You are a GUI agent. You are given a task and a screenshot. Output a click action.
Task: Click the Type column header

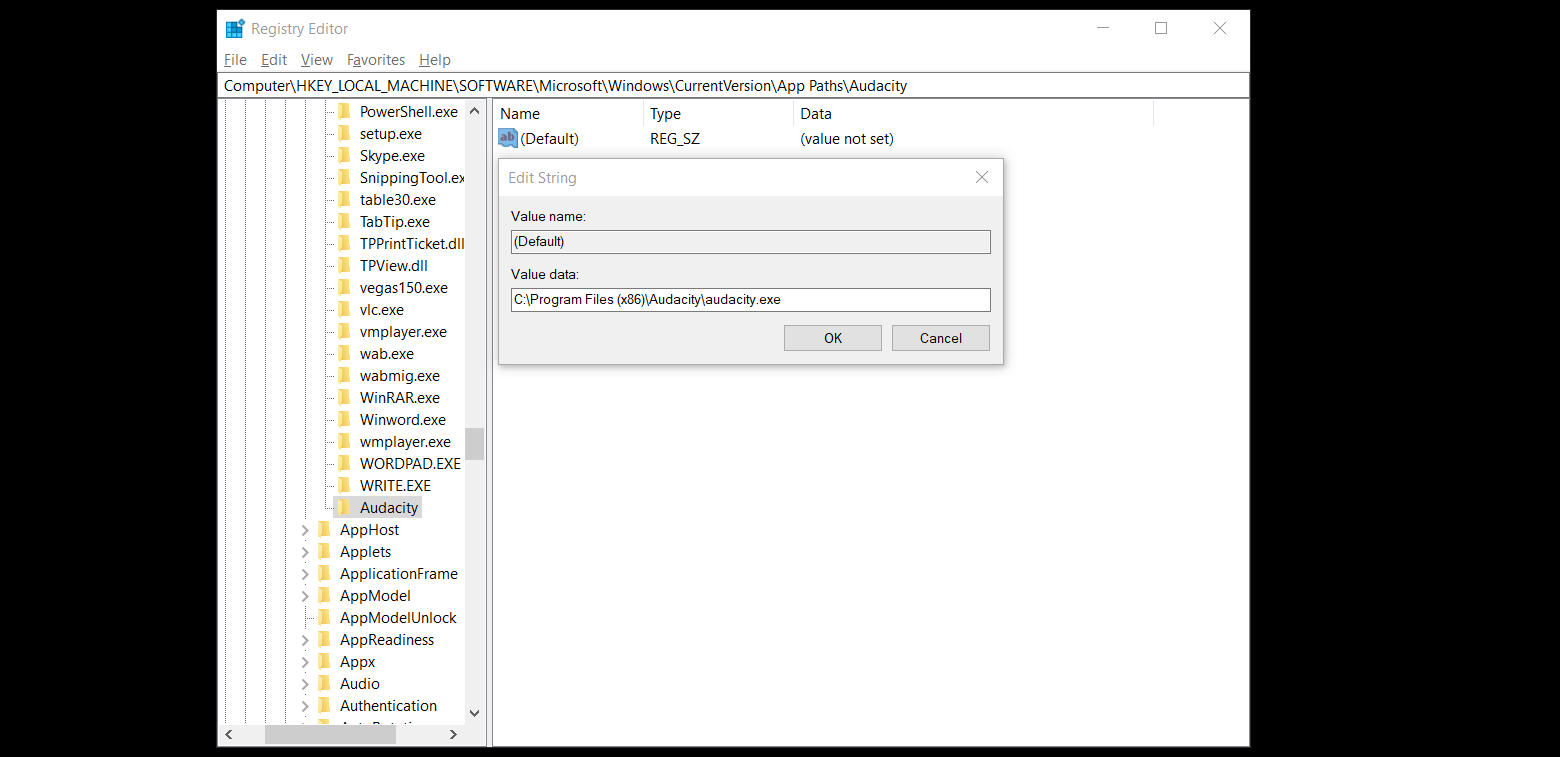point(719,113)
